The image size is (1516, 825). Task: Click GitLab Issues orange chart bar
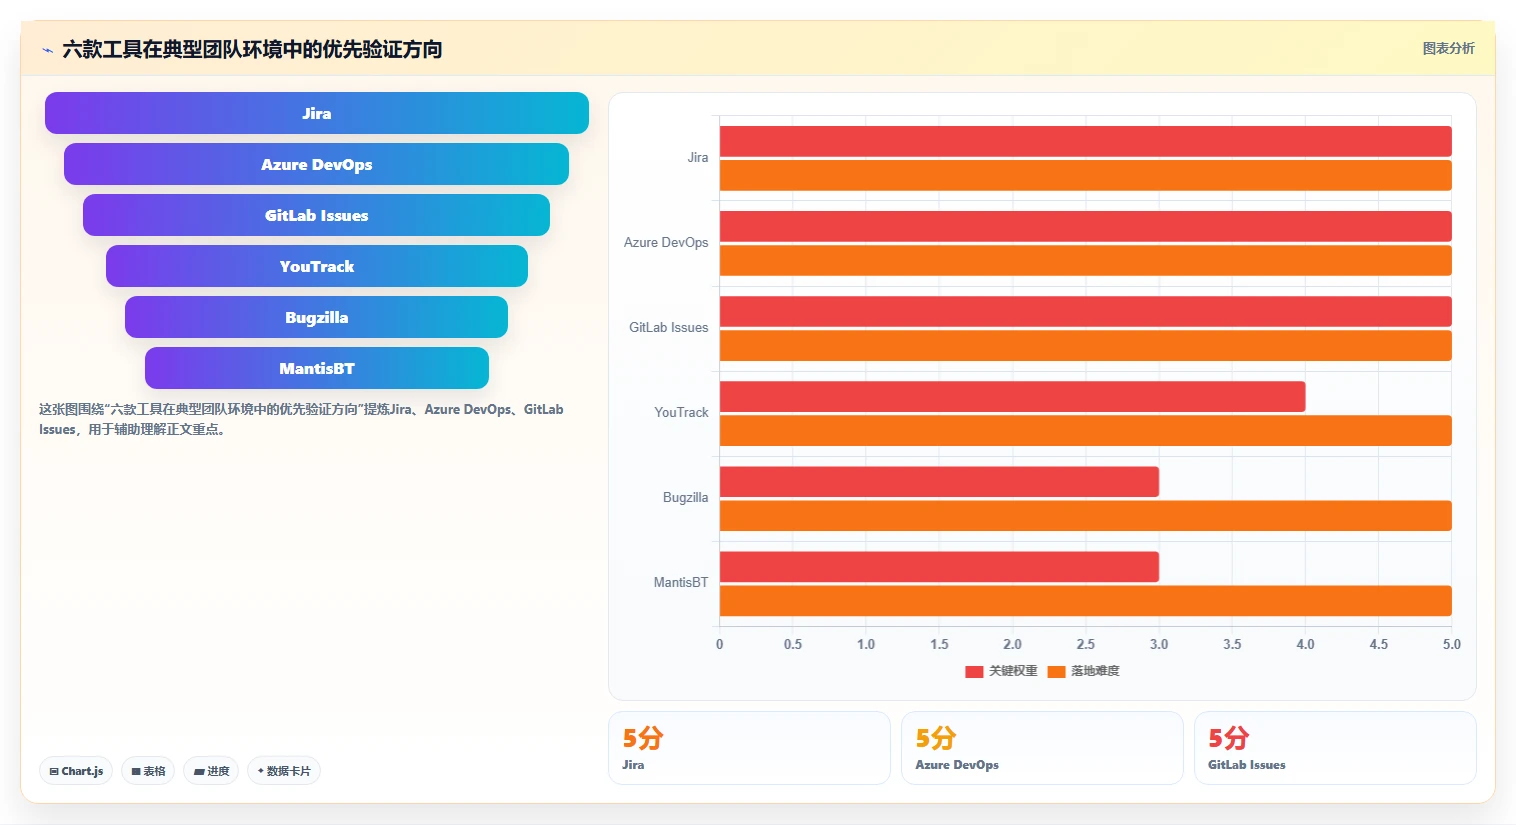click(1085, 345)
